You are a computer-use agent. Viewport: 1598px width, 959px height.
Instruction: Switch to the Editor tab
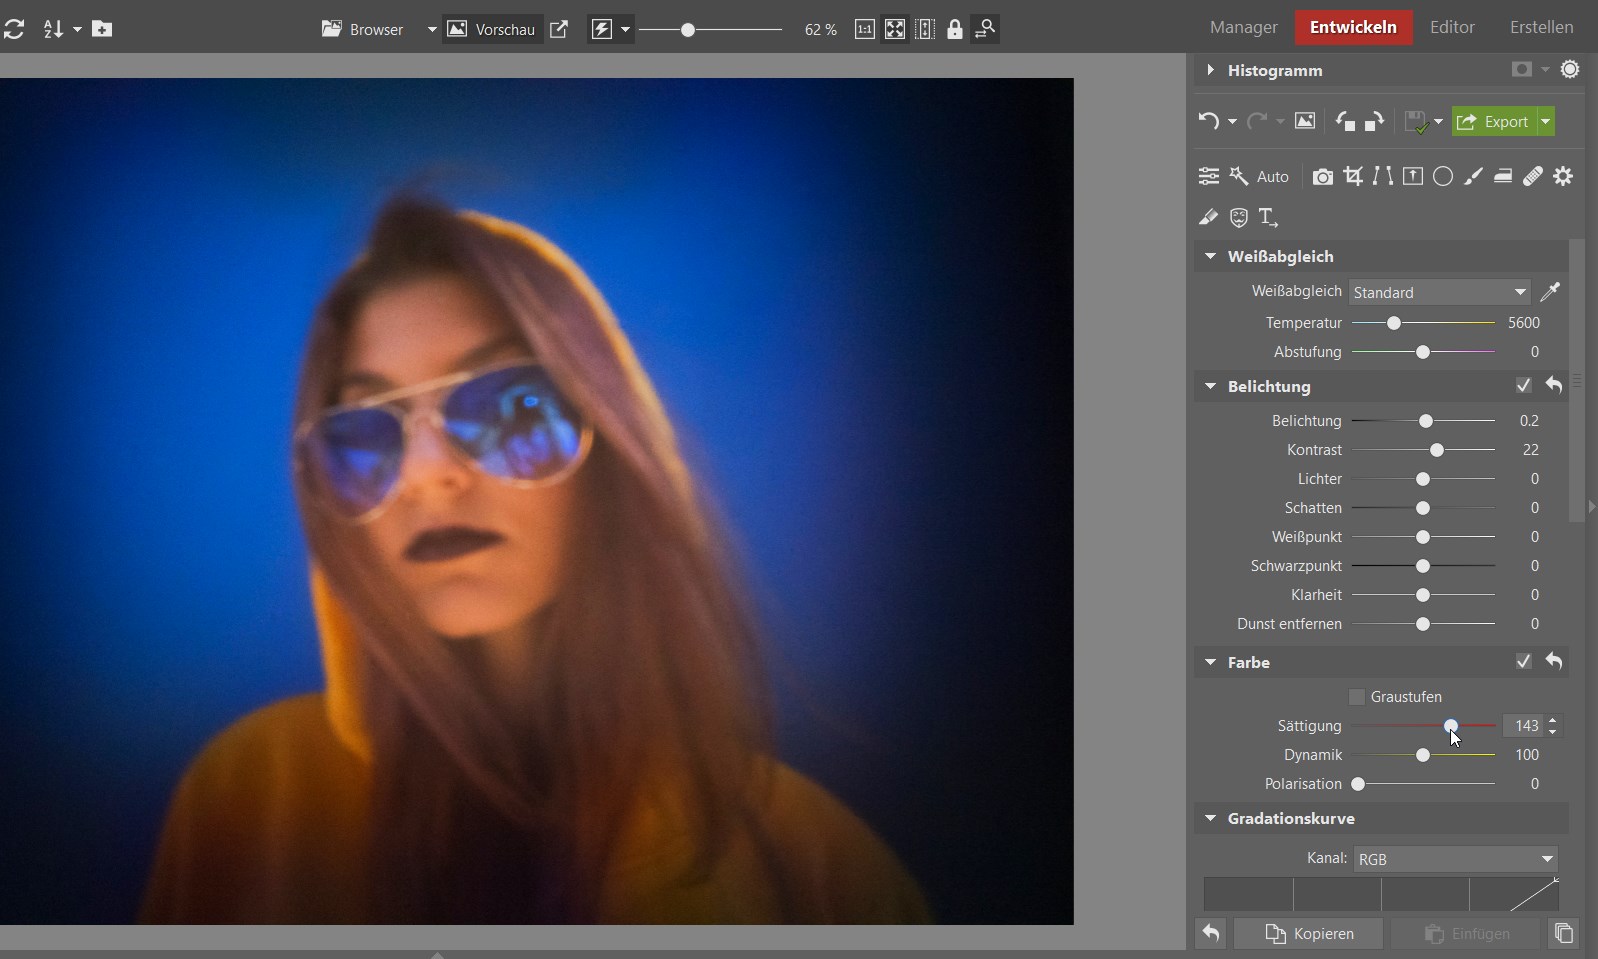tap(1452, 27)
